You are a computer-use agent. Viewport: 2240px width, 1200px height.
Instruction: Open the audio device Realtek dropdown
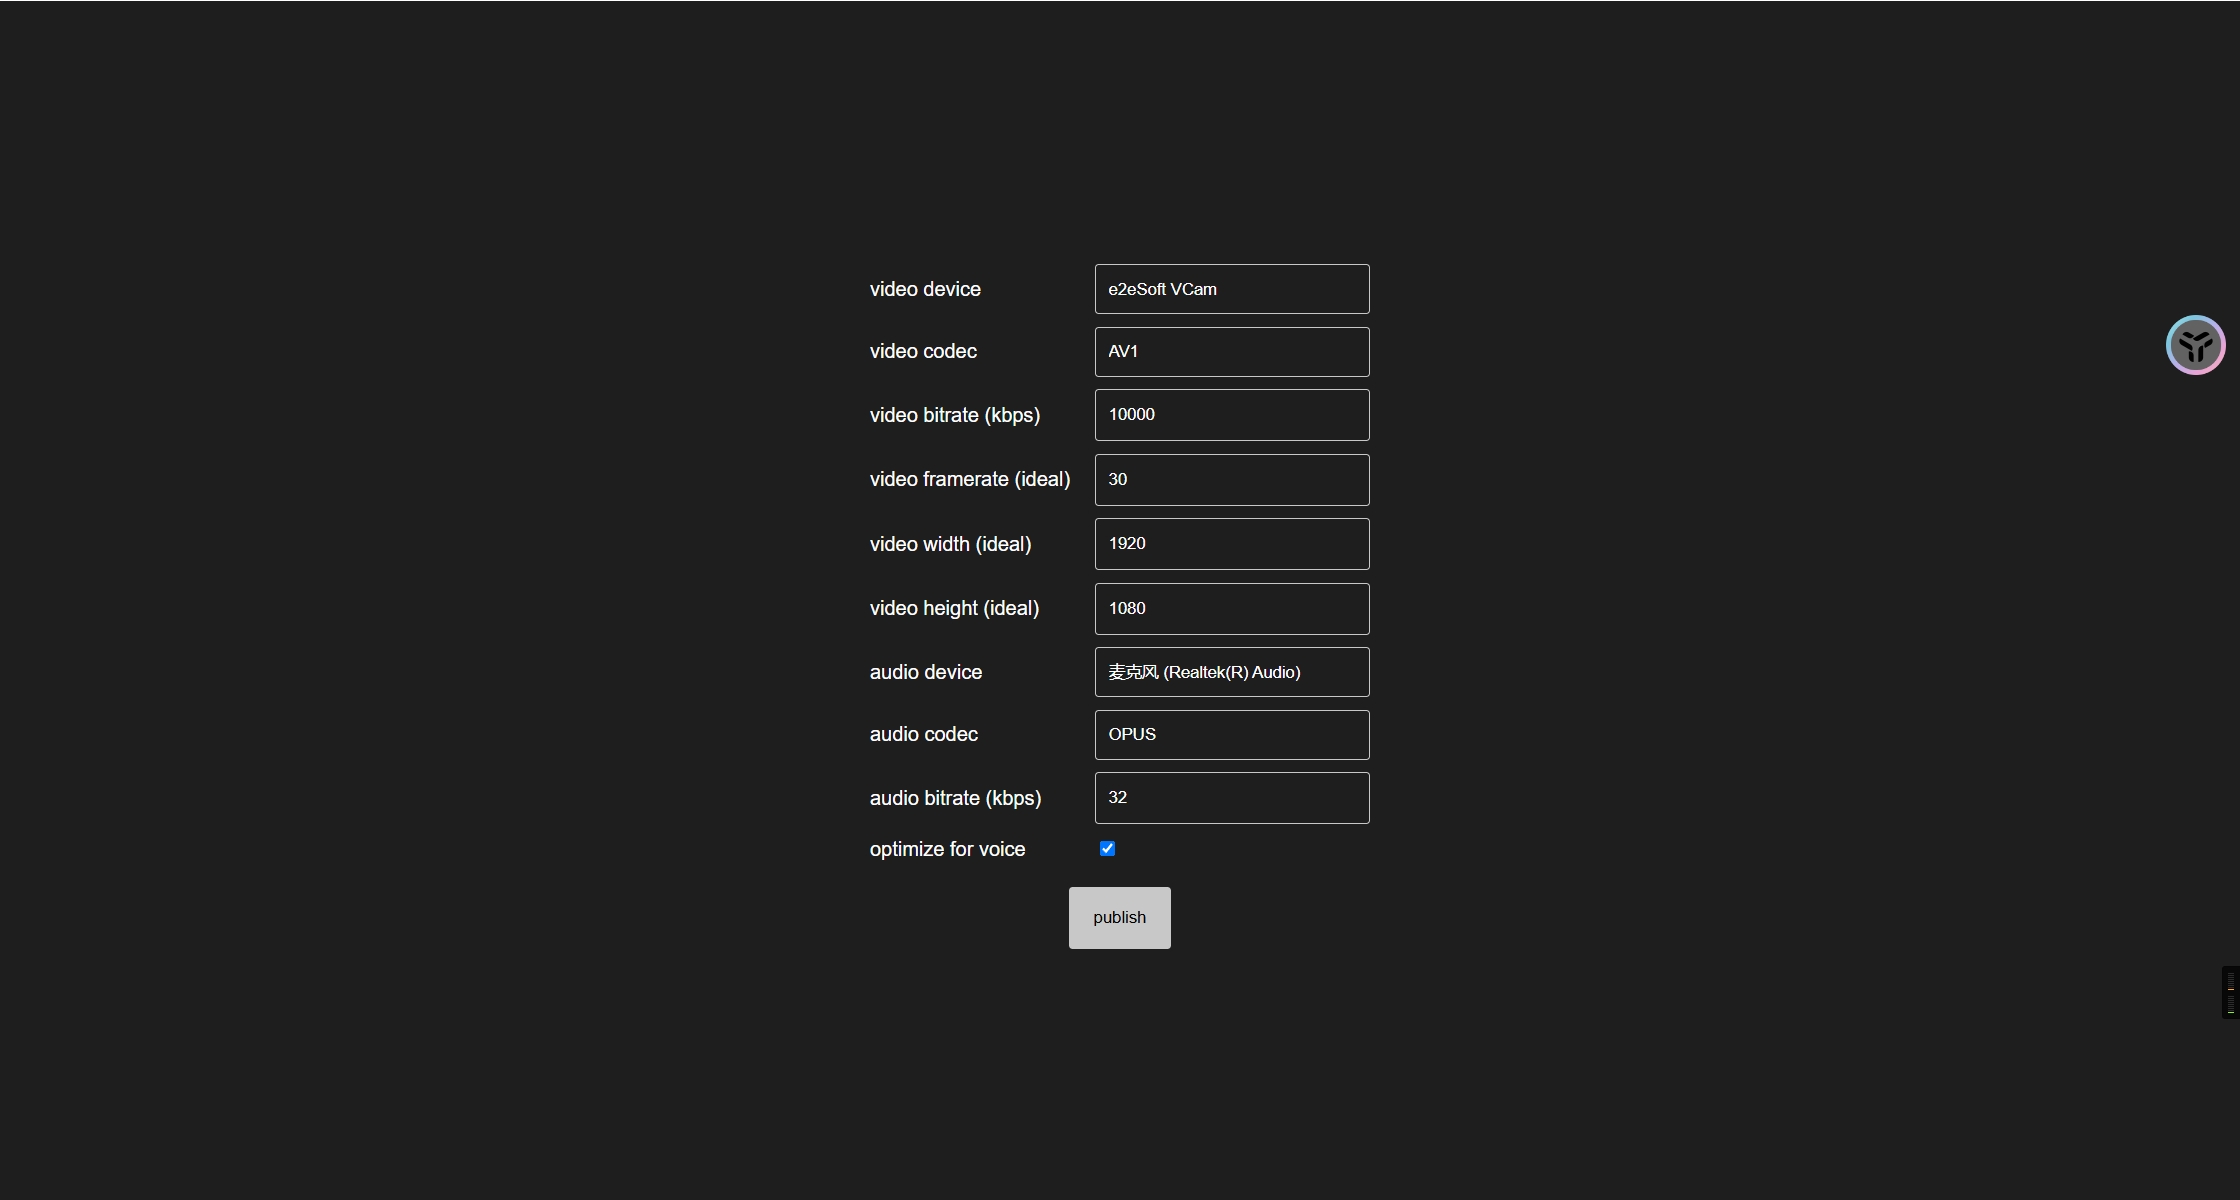tap(1232, 672)
